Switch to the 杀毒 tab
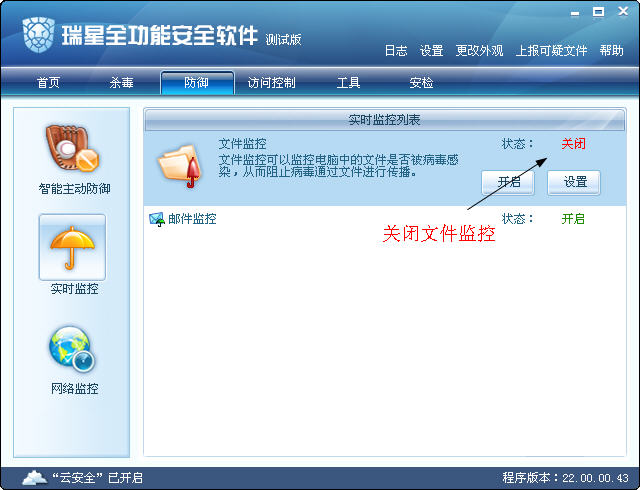This screenshot has height=490, width=640. 121,83
